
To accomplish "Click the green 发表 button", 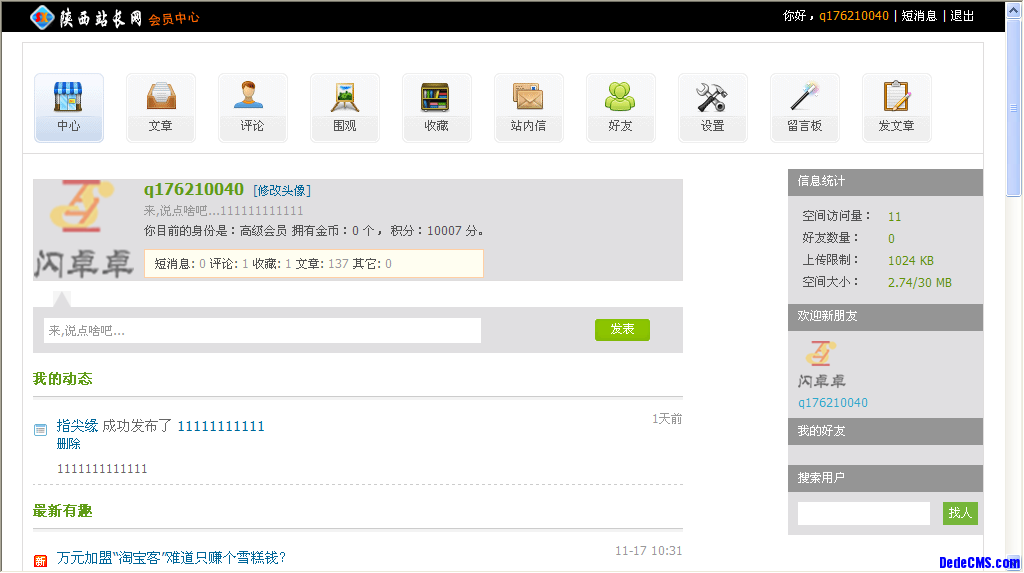I will [622, 329].
